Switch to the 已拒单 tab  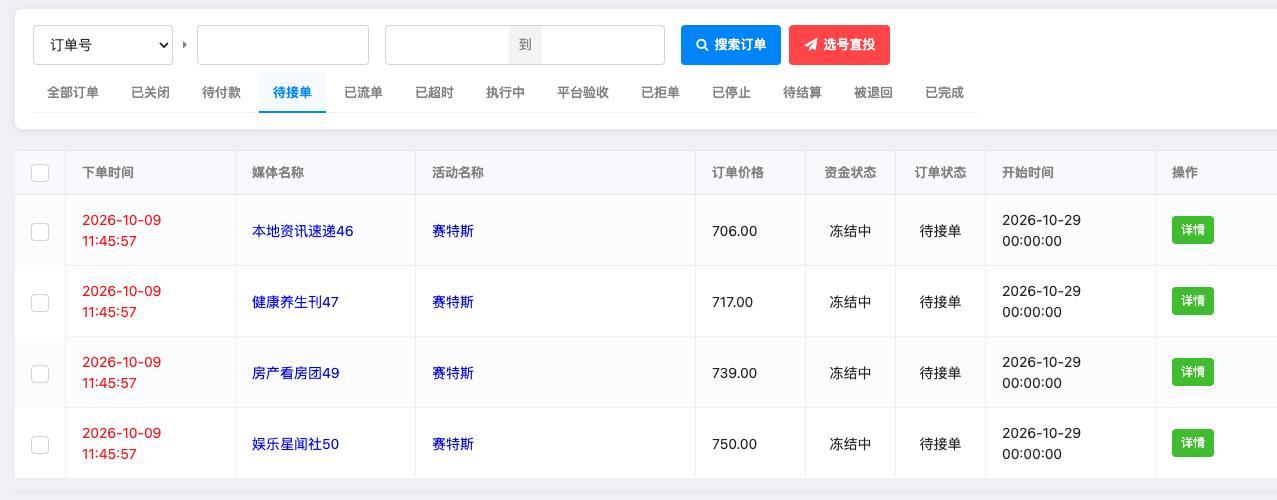(660, 93)
